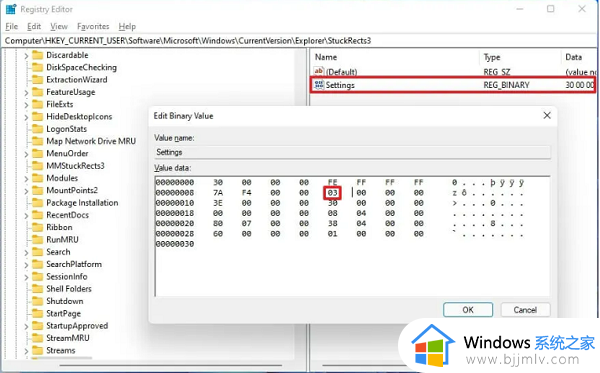Select the ExtractionWizard folder icon
600x373 pixels.
[x=38, y=80]
